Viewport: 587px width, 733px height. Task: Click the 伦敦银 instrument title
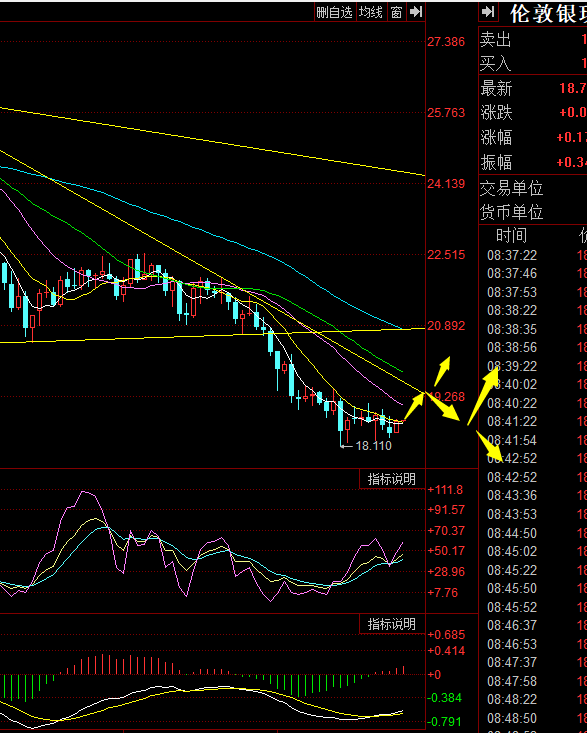tap(548, 13)
